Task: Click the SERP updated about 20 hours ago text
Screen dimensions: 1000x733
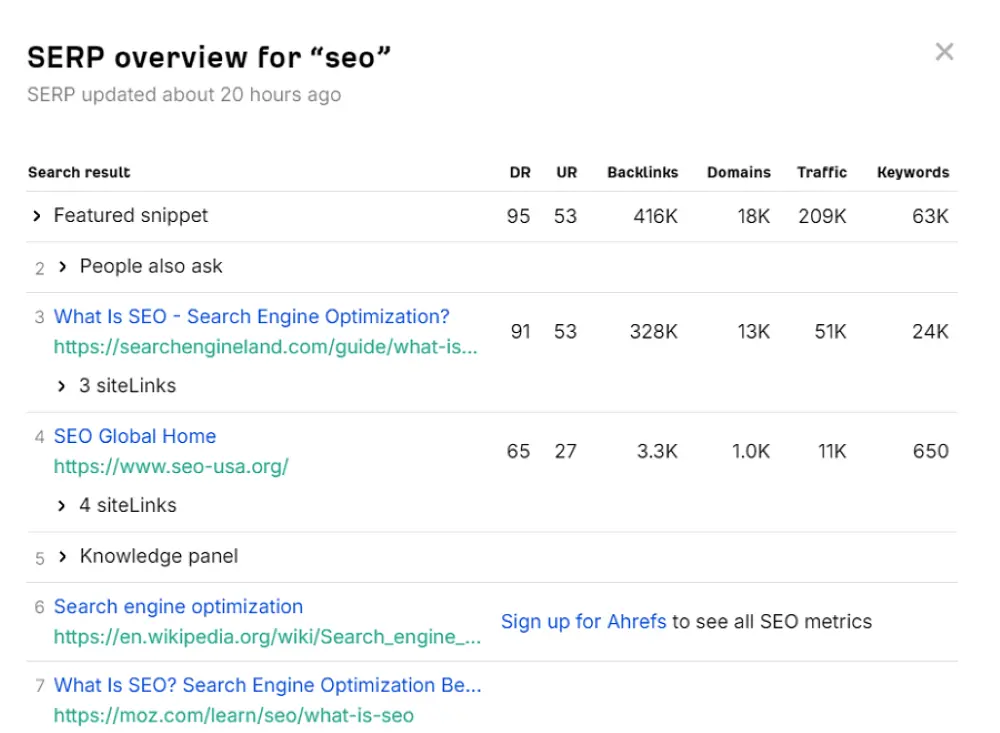Action: click(184, 94)
